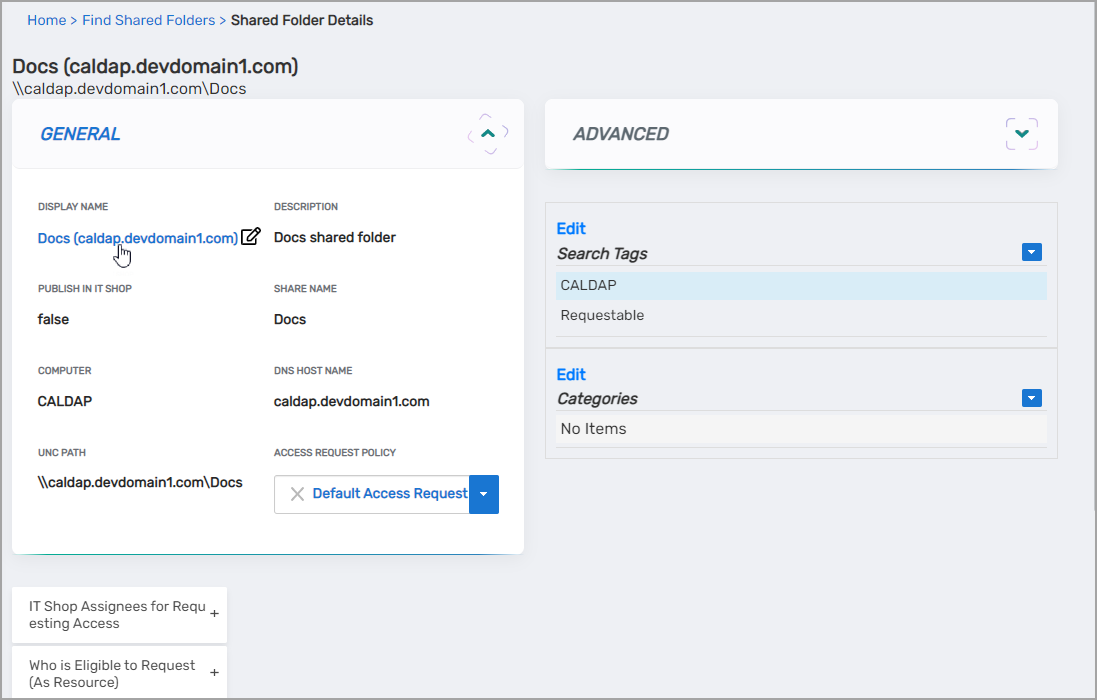This screenshot has width=1097, height=700.
Task: Click Edit link above Search Tags
Action: (571, 229)
